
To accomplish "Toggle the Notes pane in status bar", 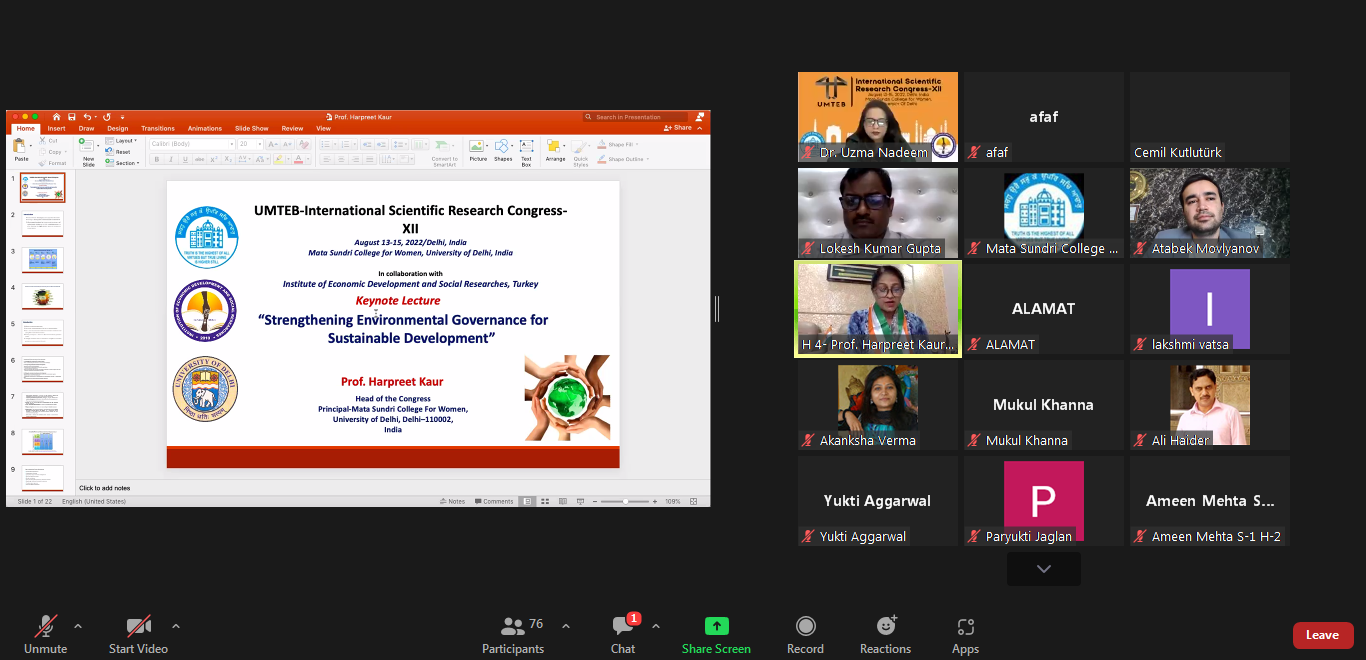I will click(452, 501).
